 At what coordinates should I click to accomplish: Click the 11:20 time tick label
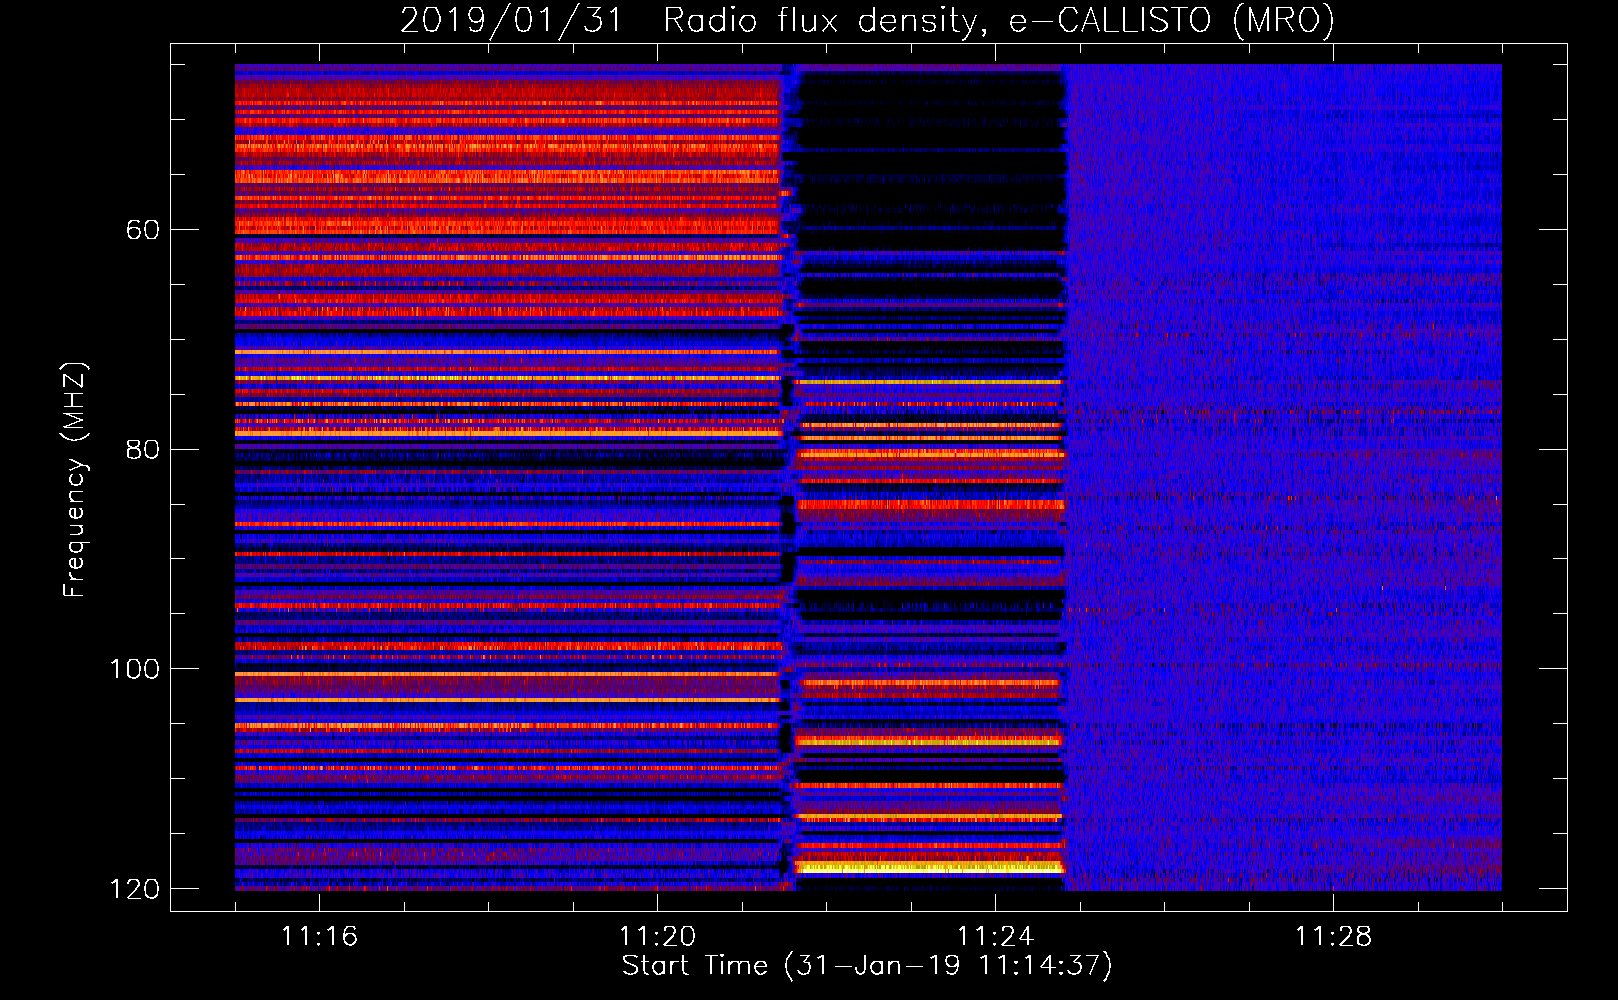pyautogui.click(x=657, y=936)
